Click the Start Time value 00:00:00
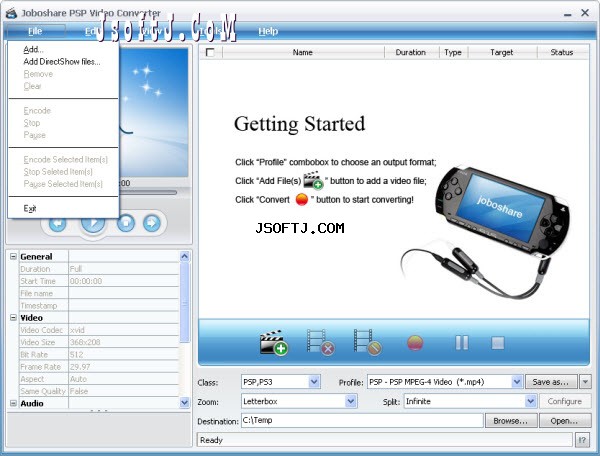The image size is (600, 456). point(124,281)
